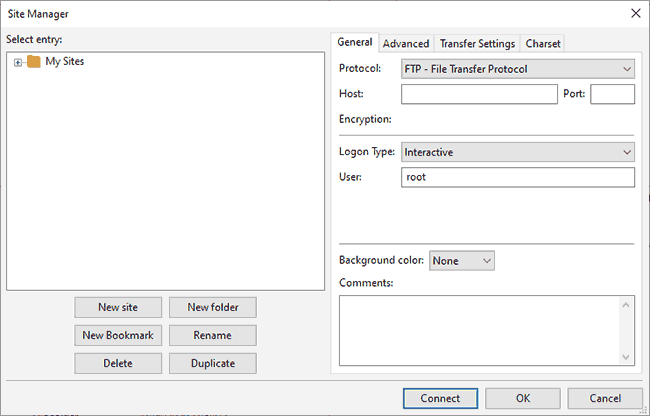Expand the My Sites tree node
Screen dimensions: 650x416
click(x=17, y=63)
